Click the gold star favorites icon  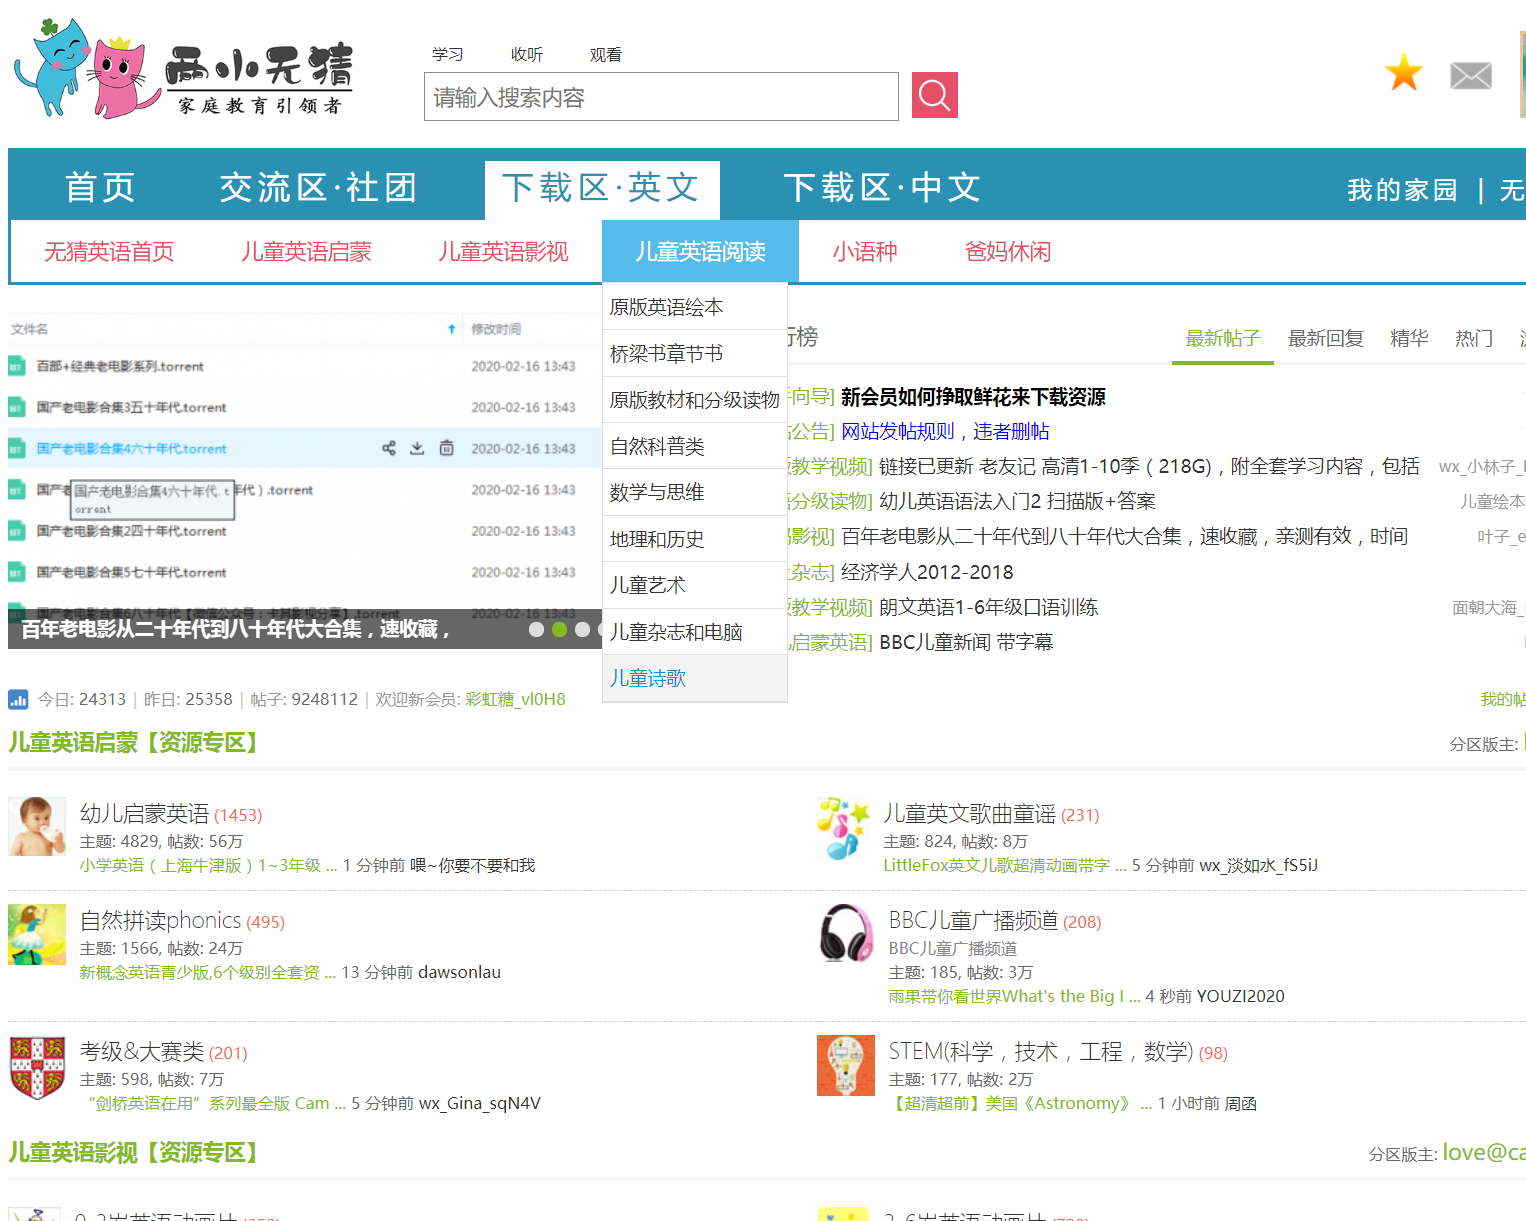point(1404,73)
